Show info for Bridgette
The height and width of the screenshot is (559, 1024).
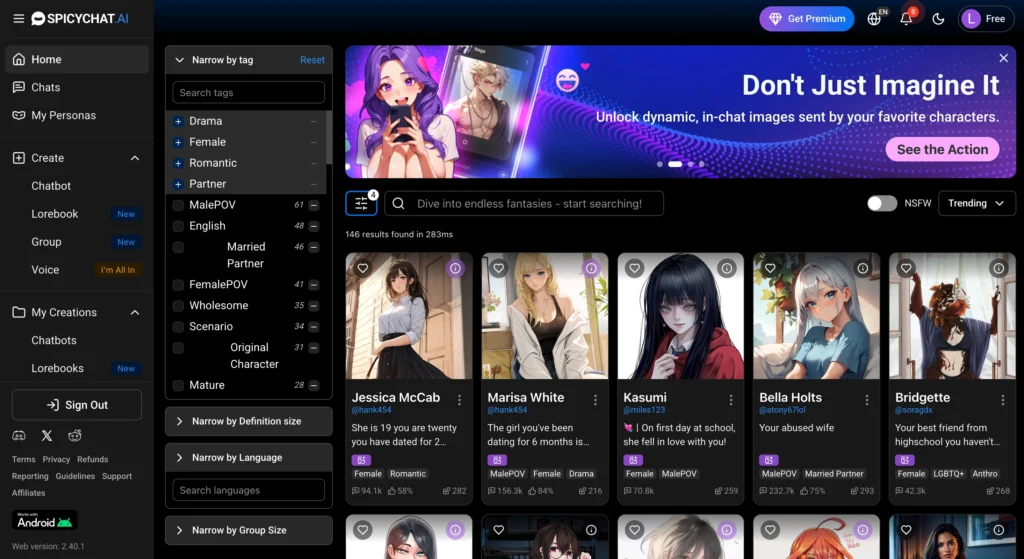point(999,268)
